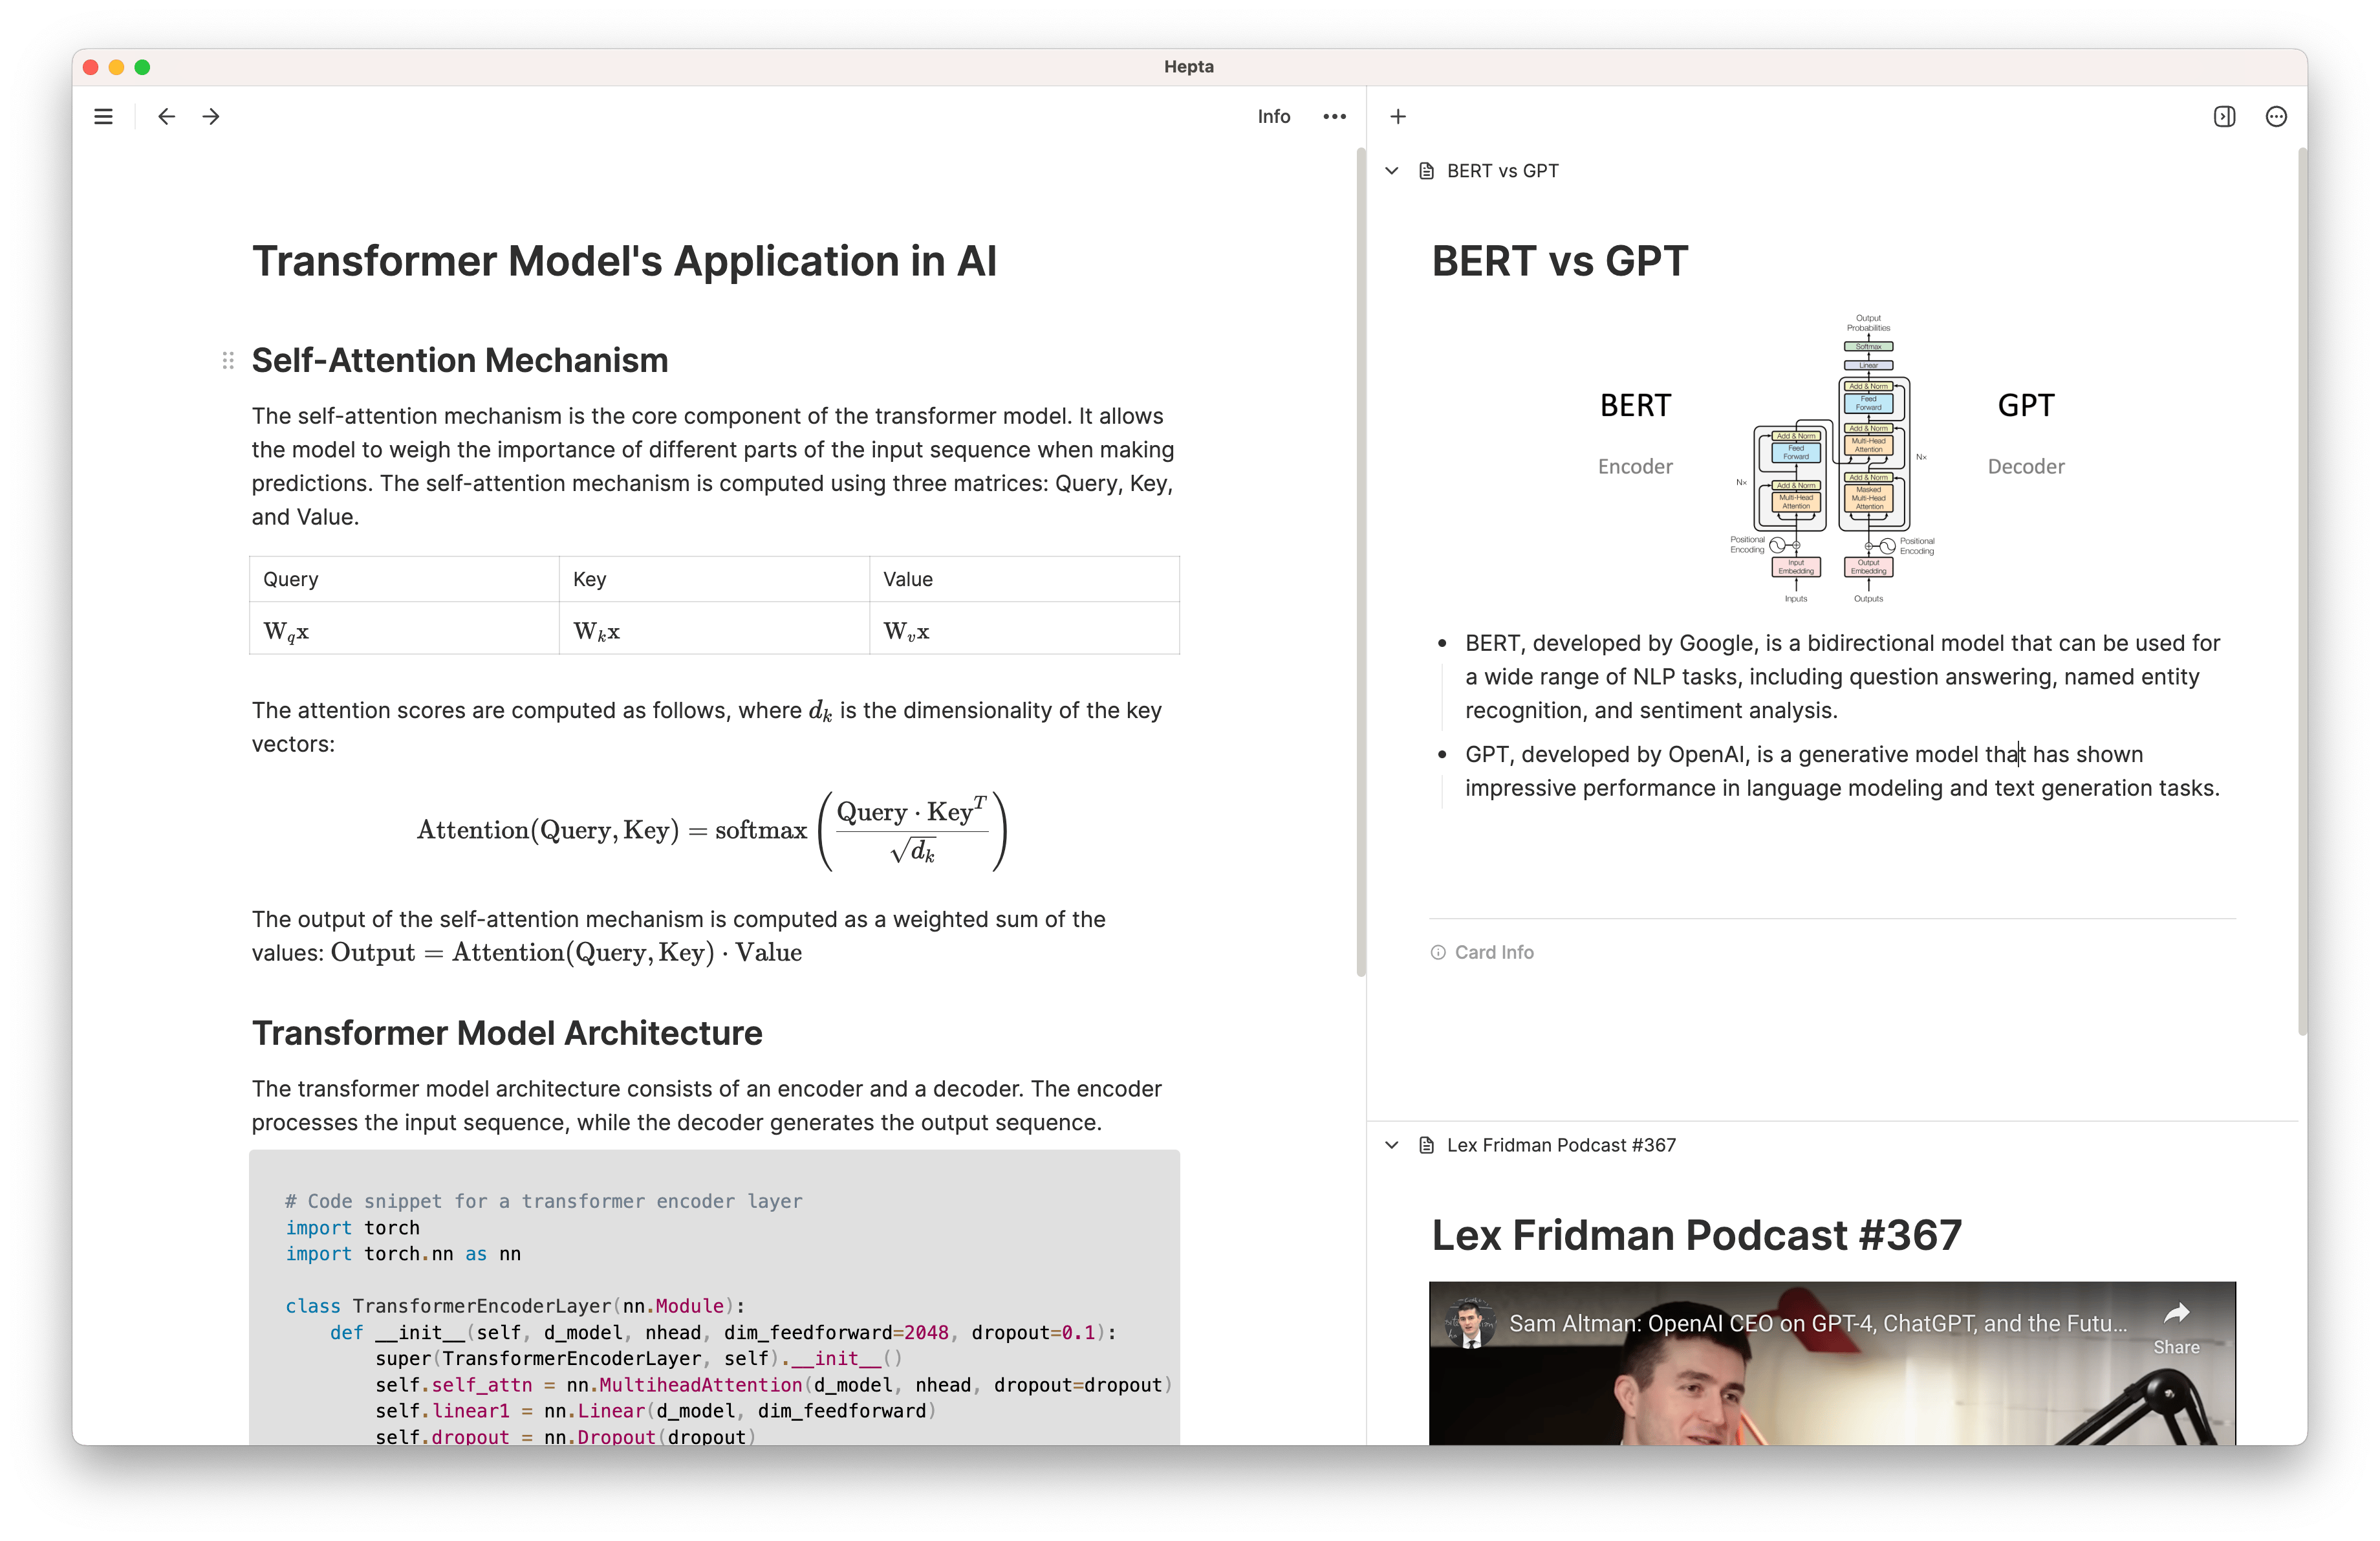Image resolution: width=2380 pixels, height=1541 pixels.
Task: Click the Sam Altman video title link
Action: [x=1818, y=1323]
